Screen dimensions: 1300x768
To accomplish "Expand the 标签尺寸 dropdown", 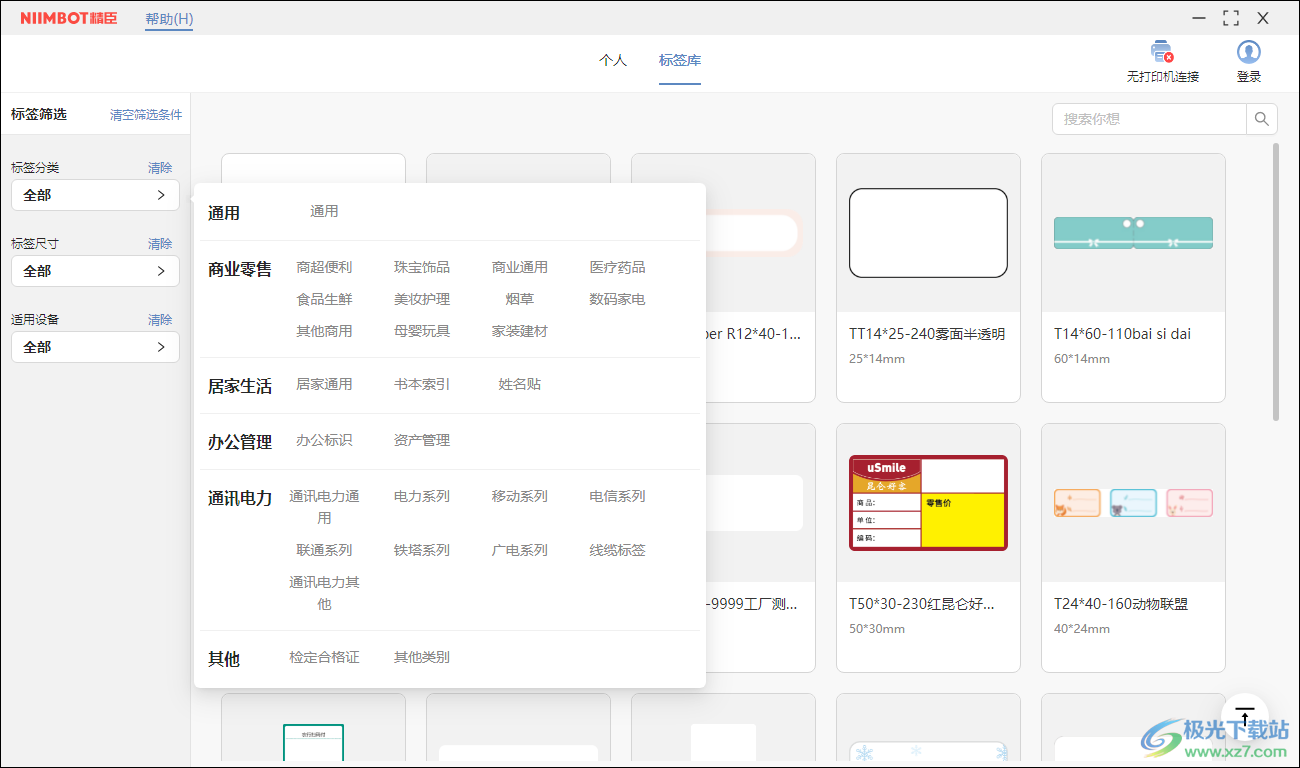I will click(x=95, y=271).
